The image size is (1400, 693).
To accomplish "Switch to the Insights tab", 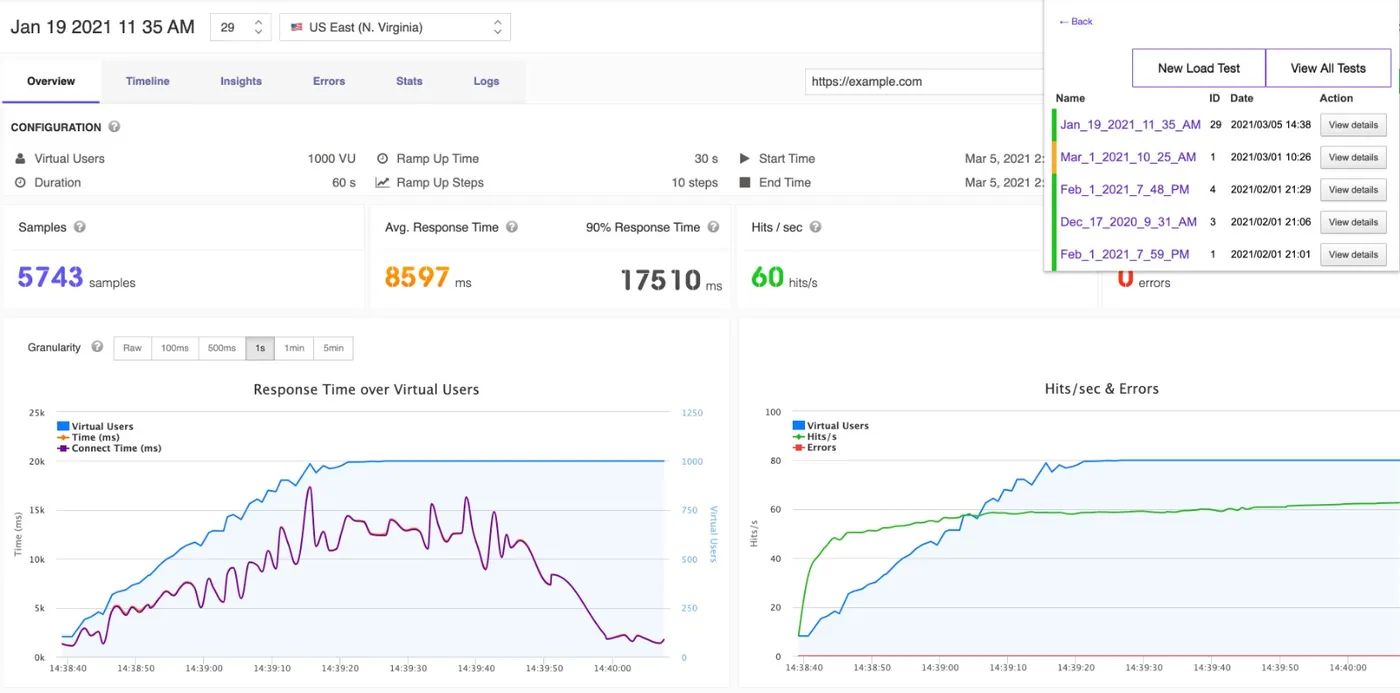I will [x=241, y=81].
